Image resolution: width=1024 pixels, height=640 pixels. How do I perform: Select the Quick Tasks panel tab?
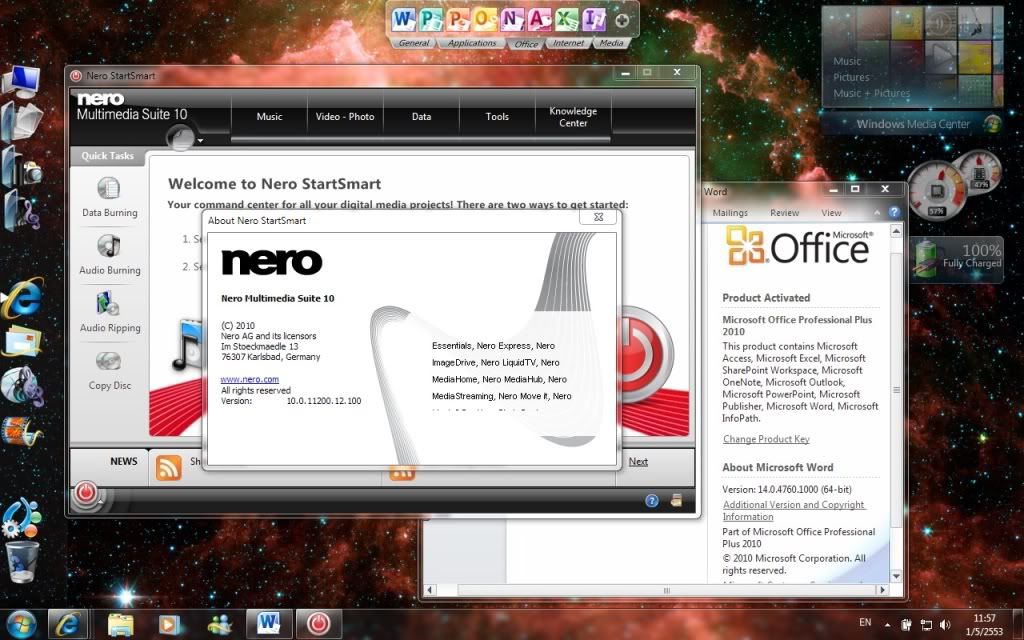108,155
